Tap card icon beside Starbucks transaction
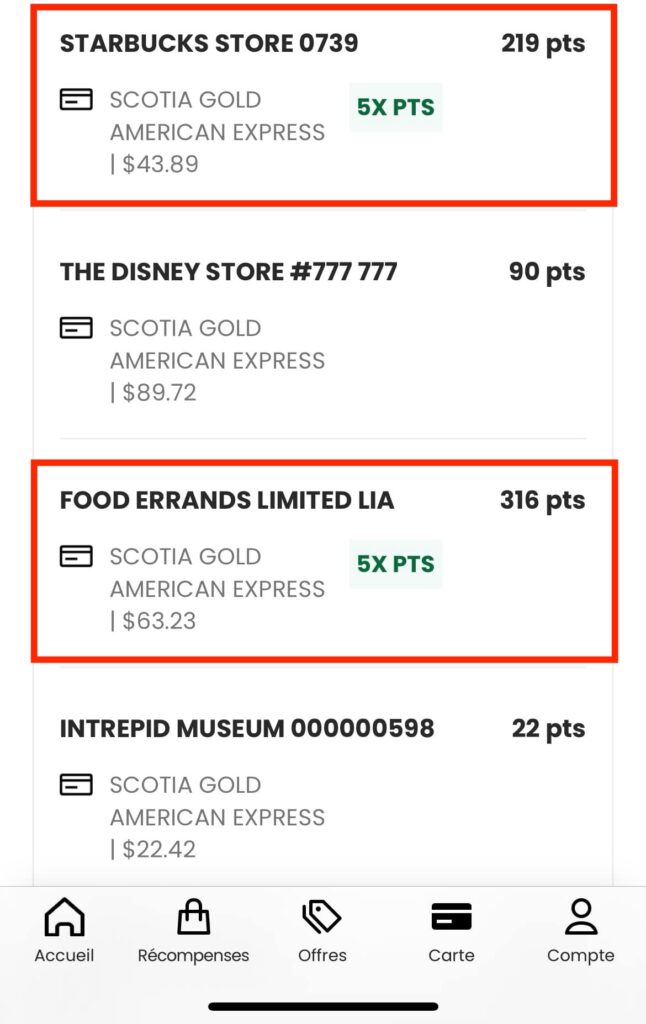The height and width of the screenshot is (1024, 646). 76,99
